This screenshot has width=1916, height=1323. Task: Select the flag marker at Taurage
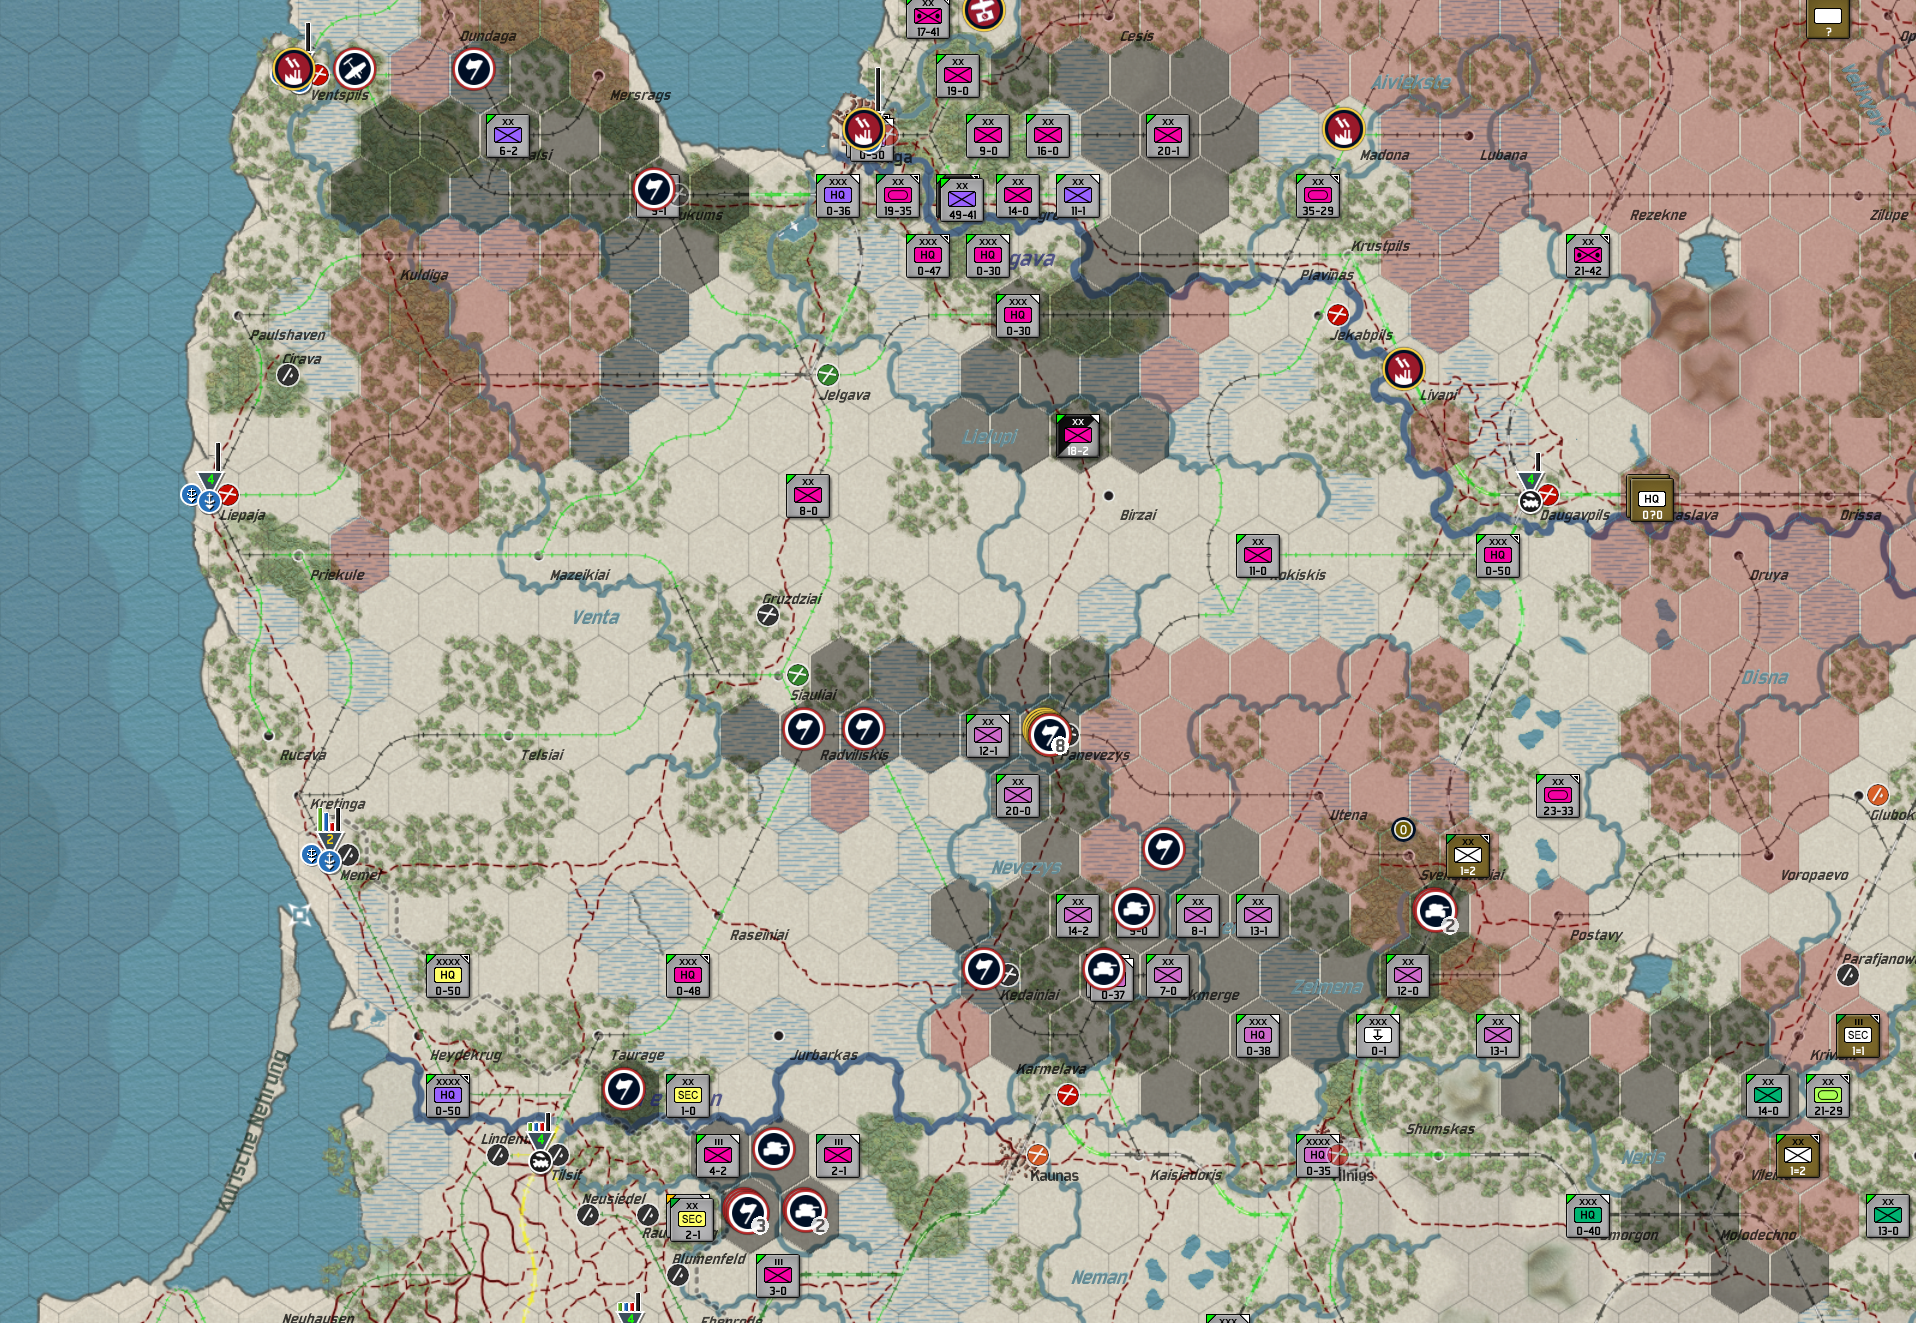click(x=624, y=1089)
